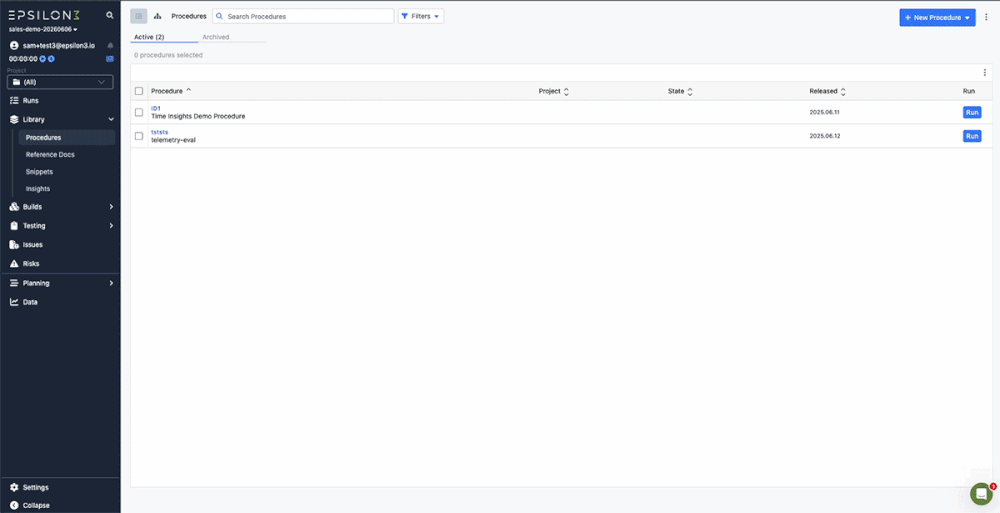1000x513 pixels.
Task: Open the chat support bubble
Action: [981, 494]
